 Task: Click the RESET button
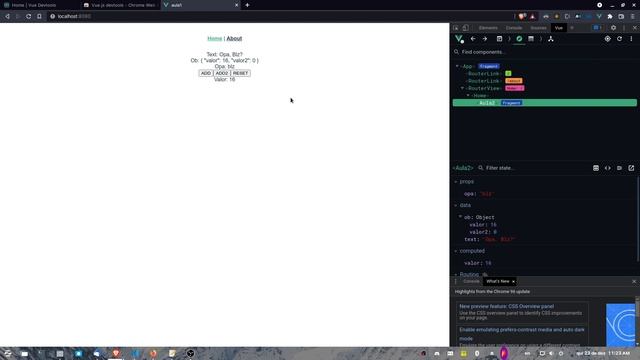pyautogui.click(x=240, y=73)
